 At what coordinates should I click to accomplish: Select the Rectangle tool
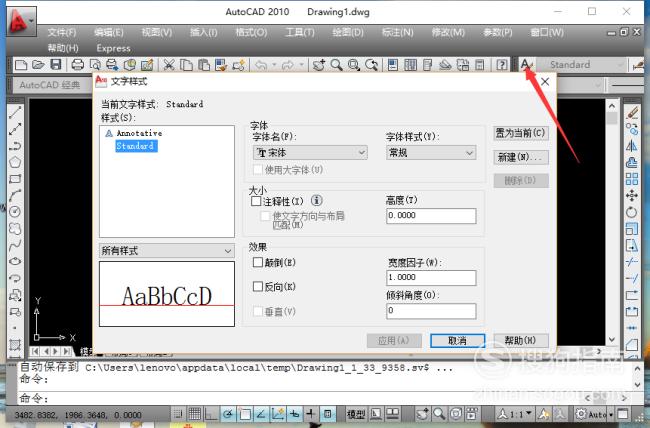click(x=15, y=179)
